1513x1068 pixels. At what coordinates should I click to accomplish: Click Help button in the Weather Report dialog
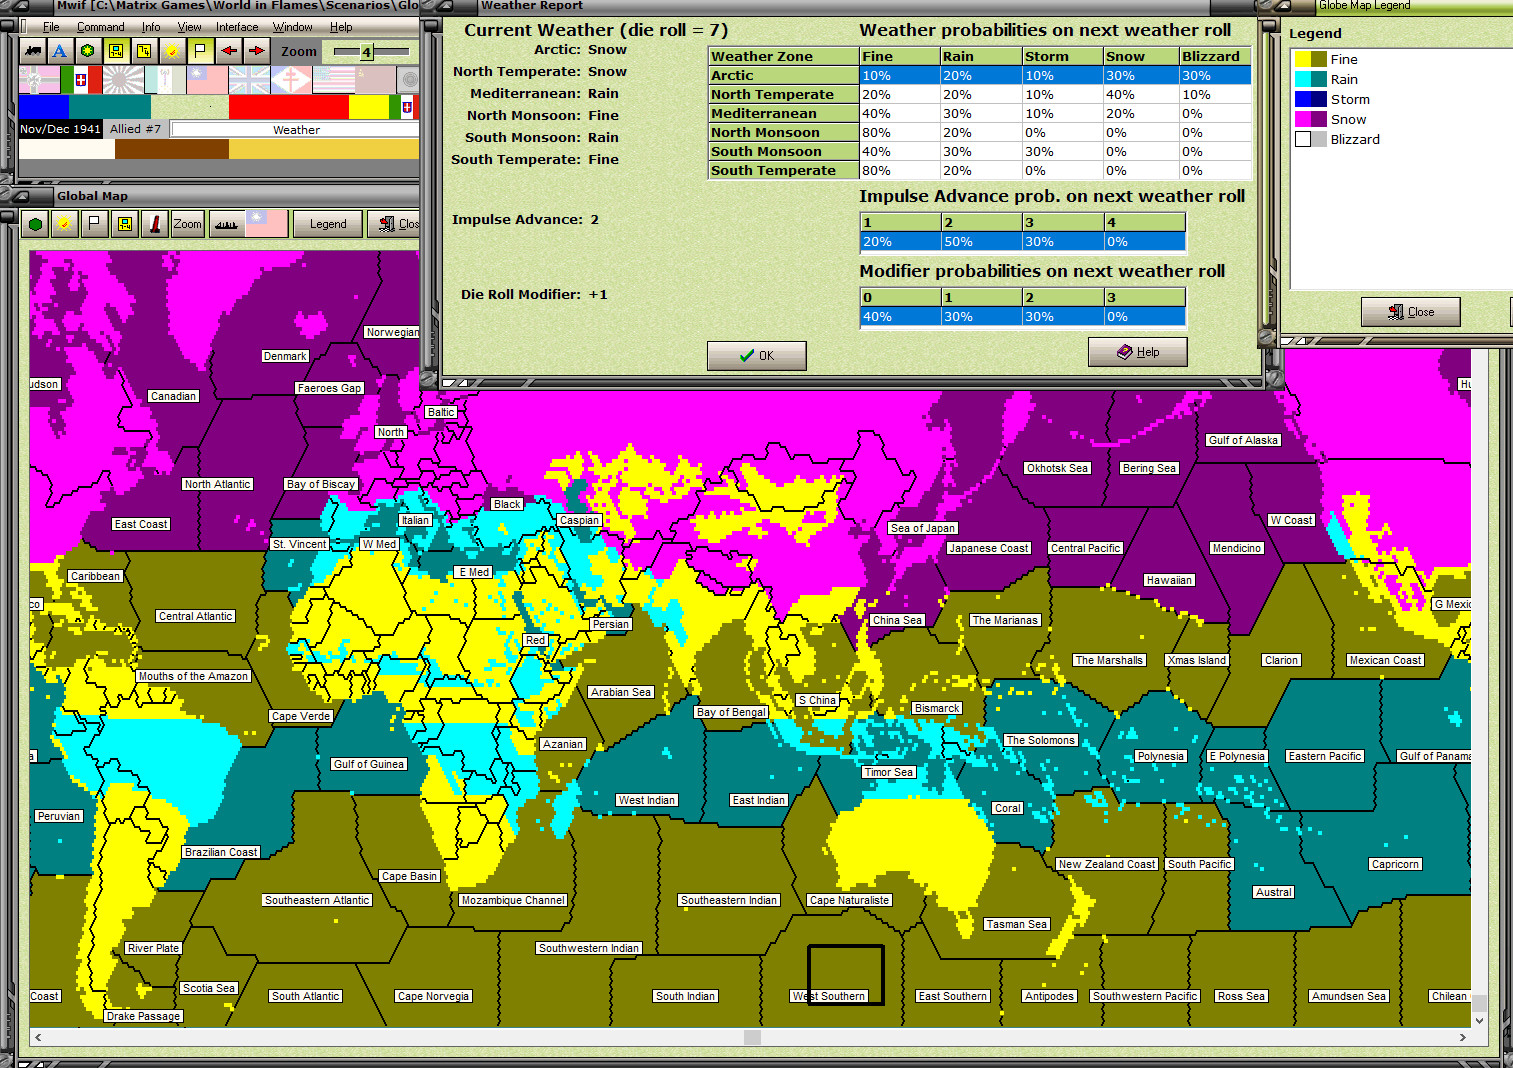coord(1138,352)
